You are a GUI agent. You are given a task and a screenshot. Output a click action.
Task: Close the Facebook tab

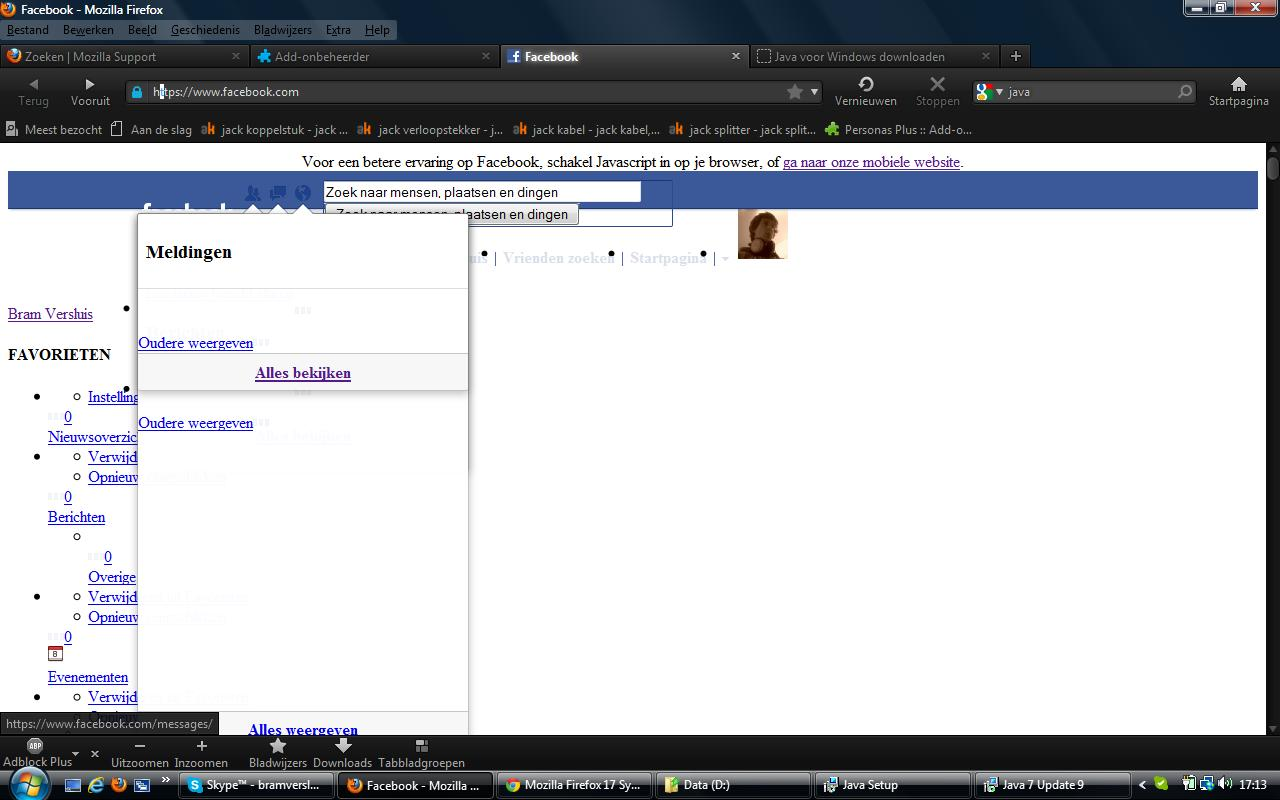(x=736, y=56)
